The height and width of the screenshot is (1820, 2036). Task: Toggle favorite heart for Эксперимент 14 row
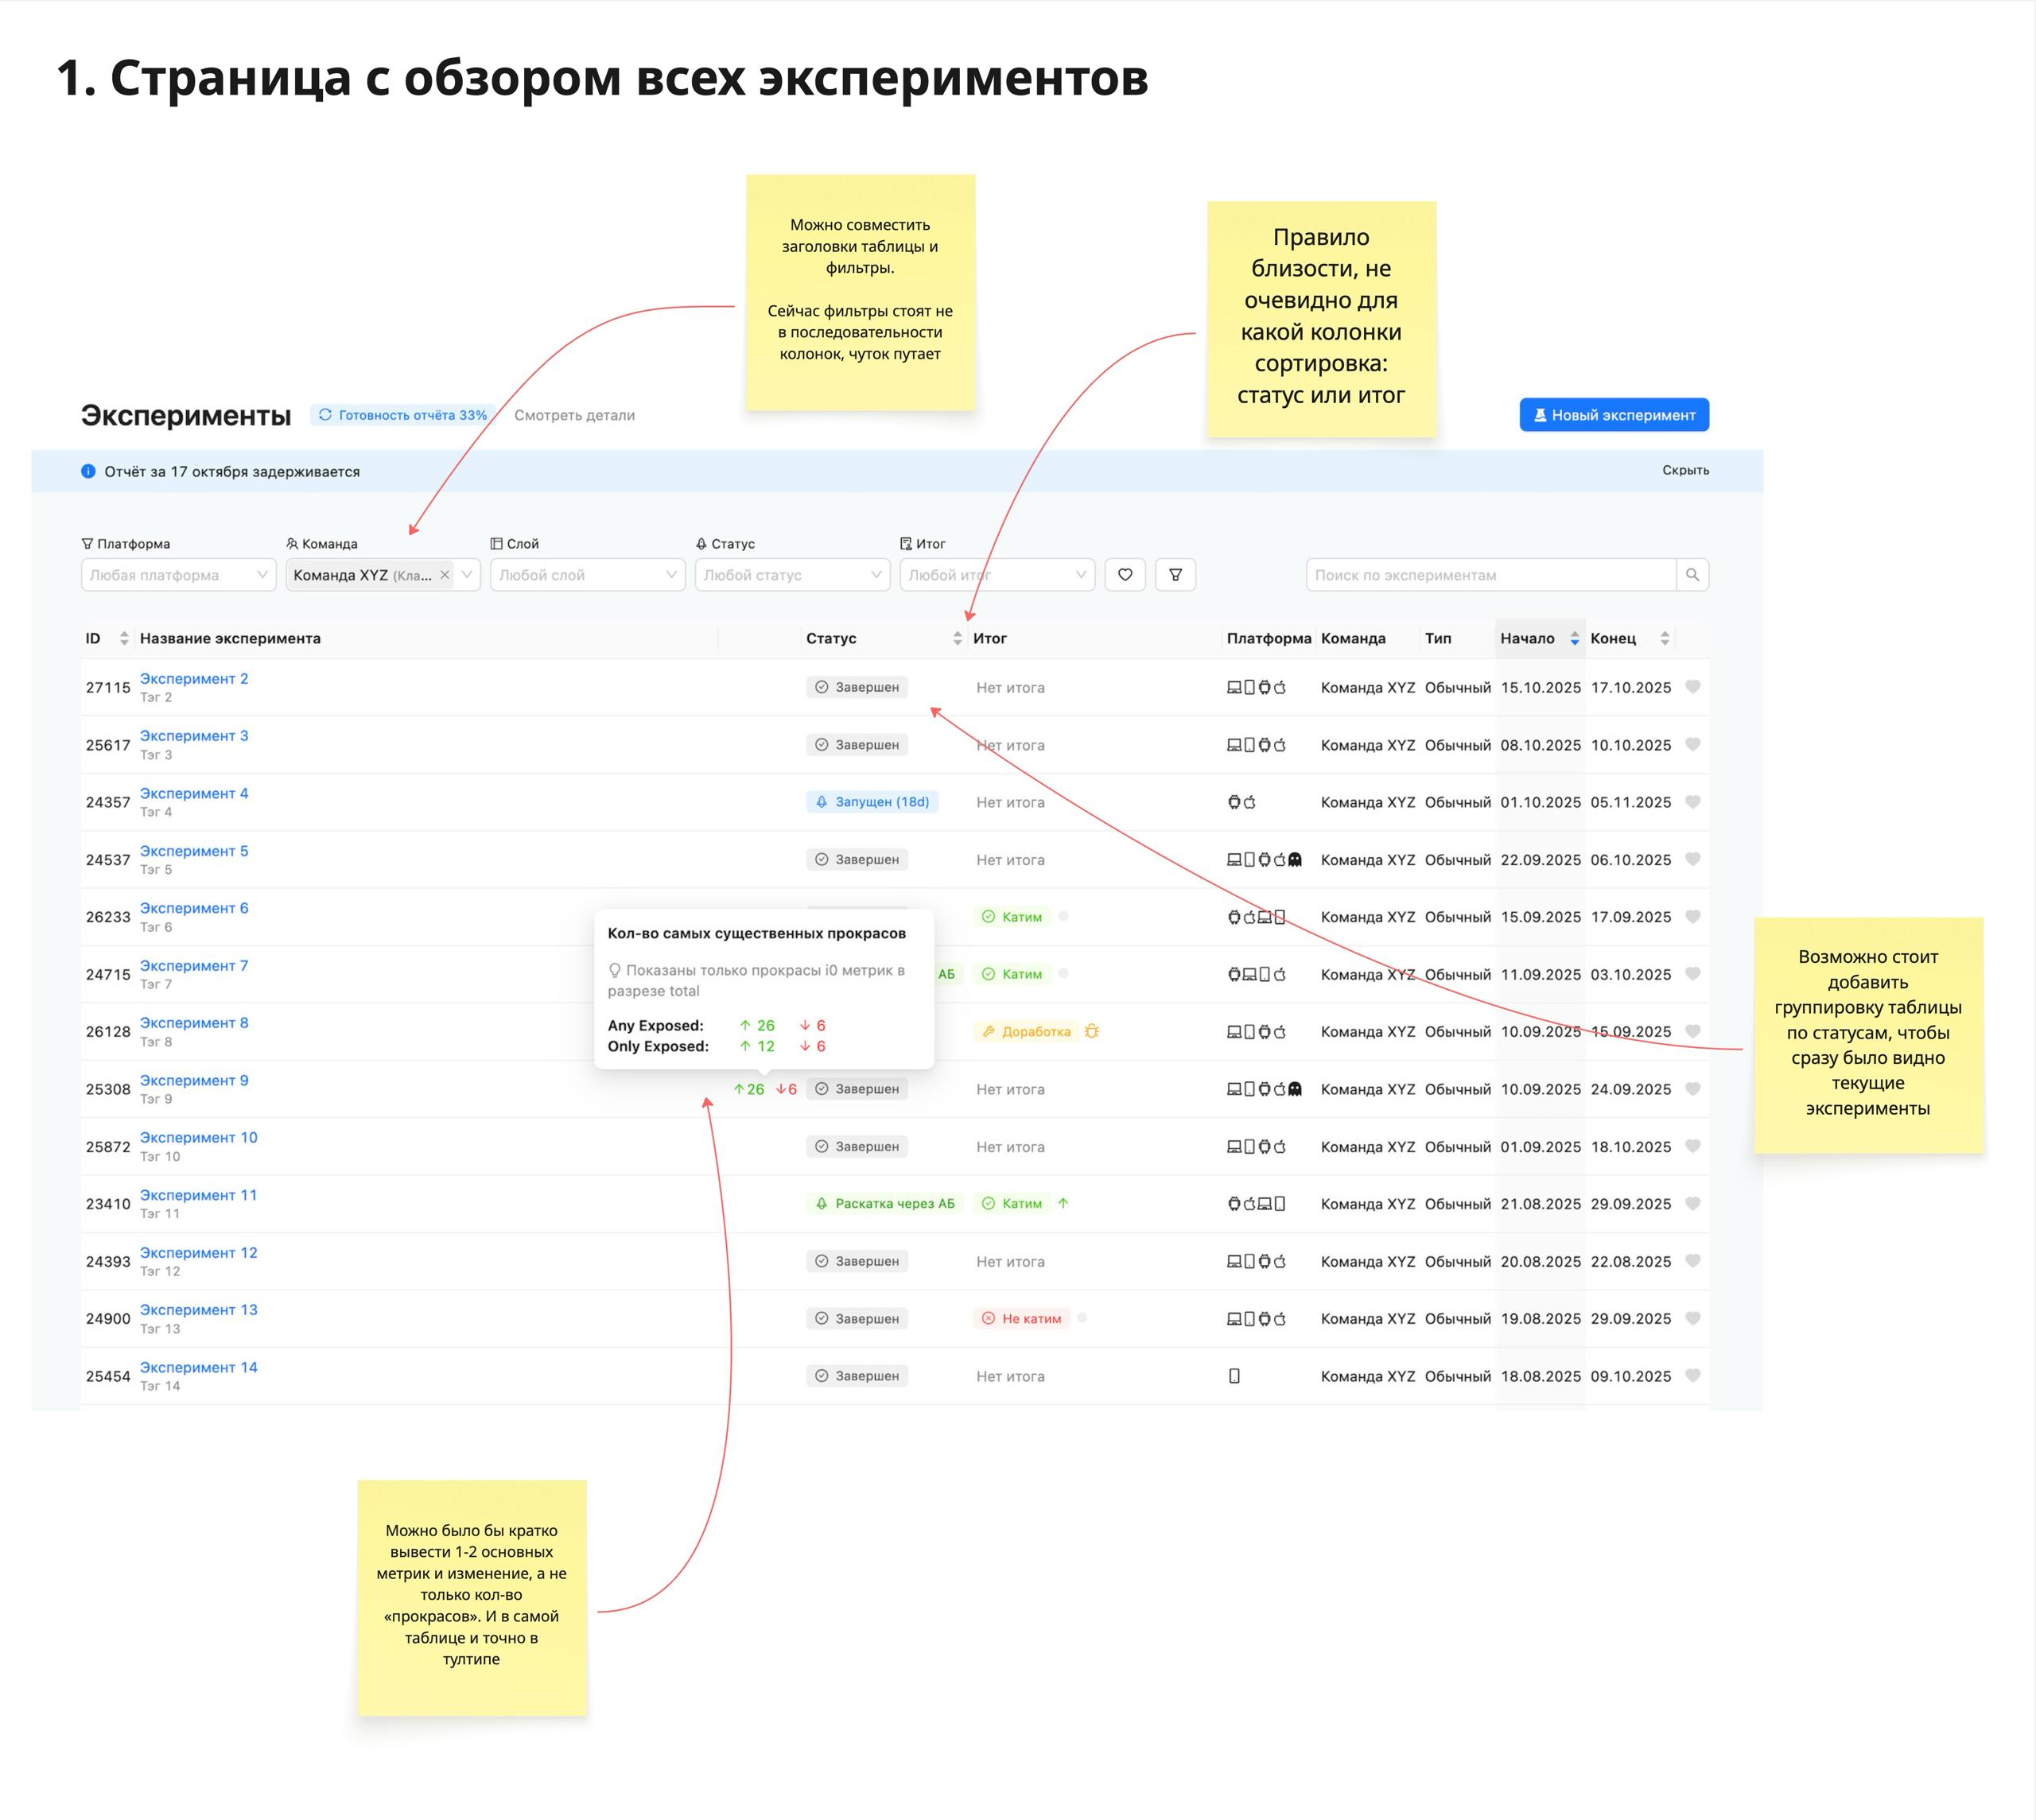coord(1692,1376)
